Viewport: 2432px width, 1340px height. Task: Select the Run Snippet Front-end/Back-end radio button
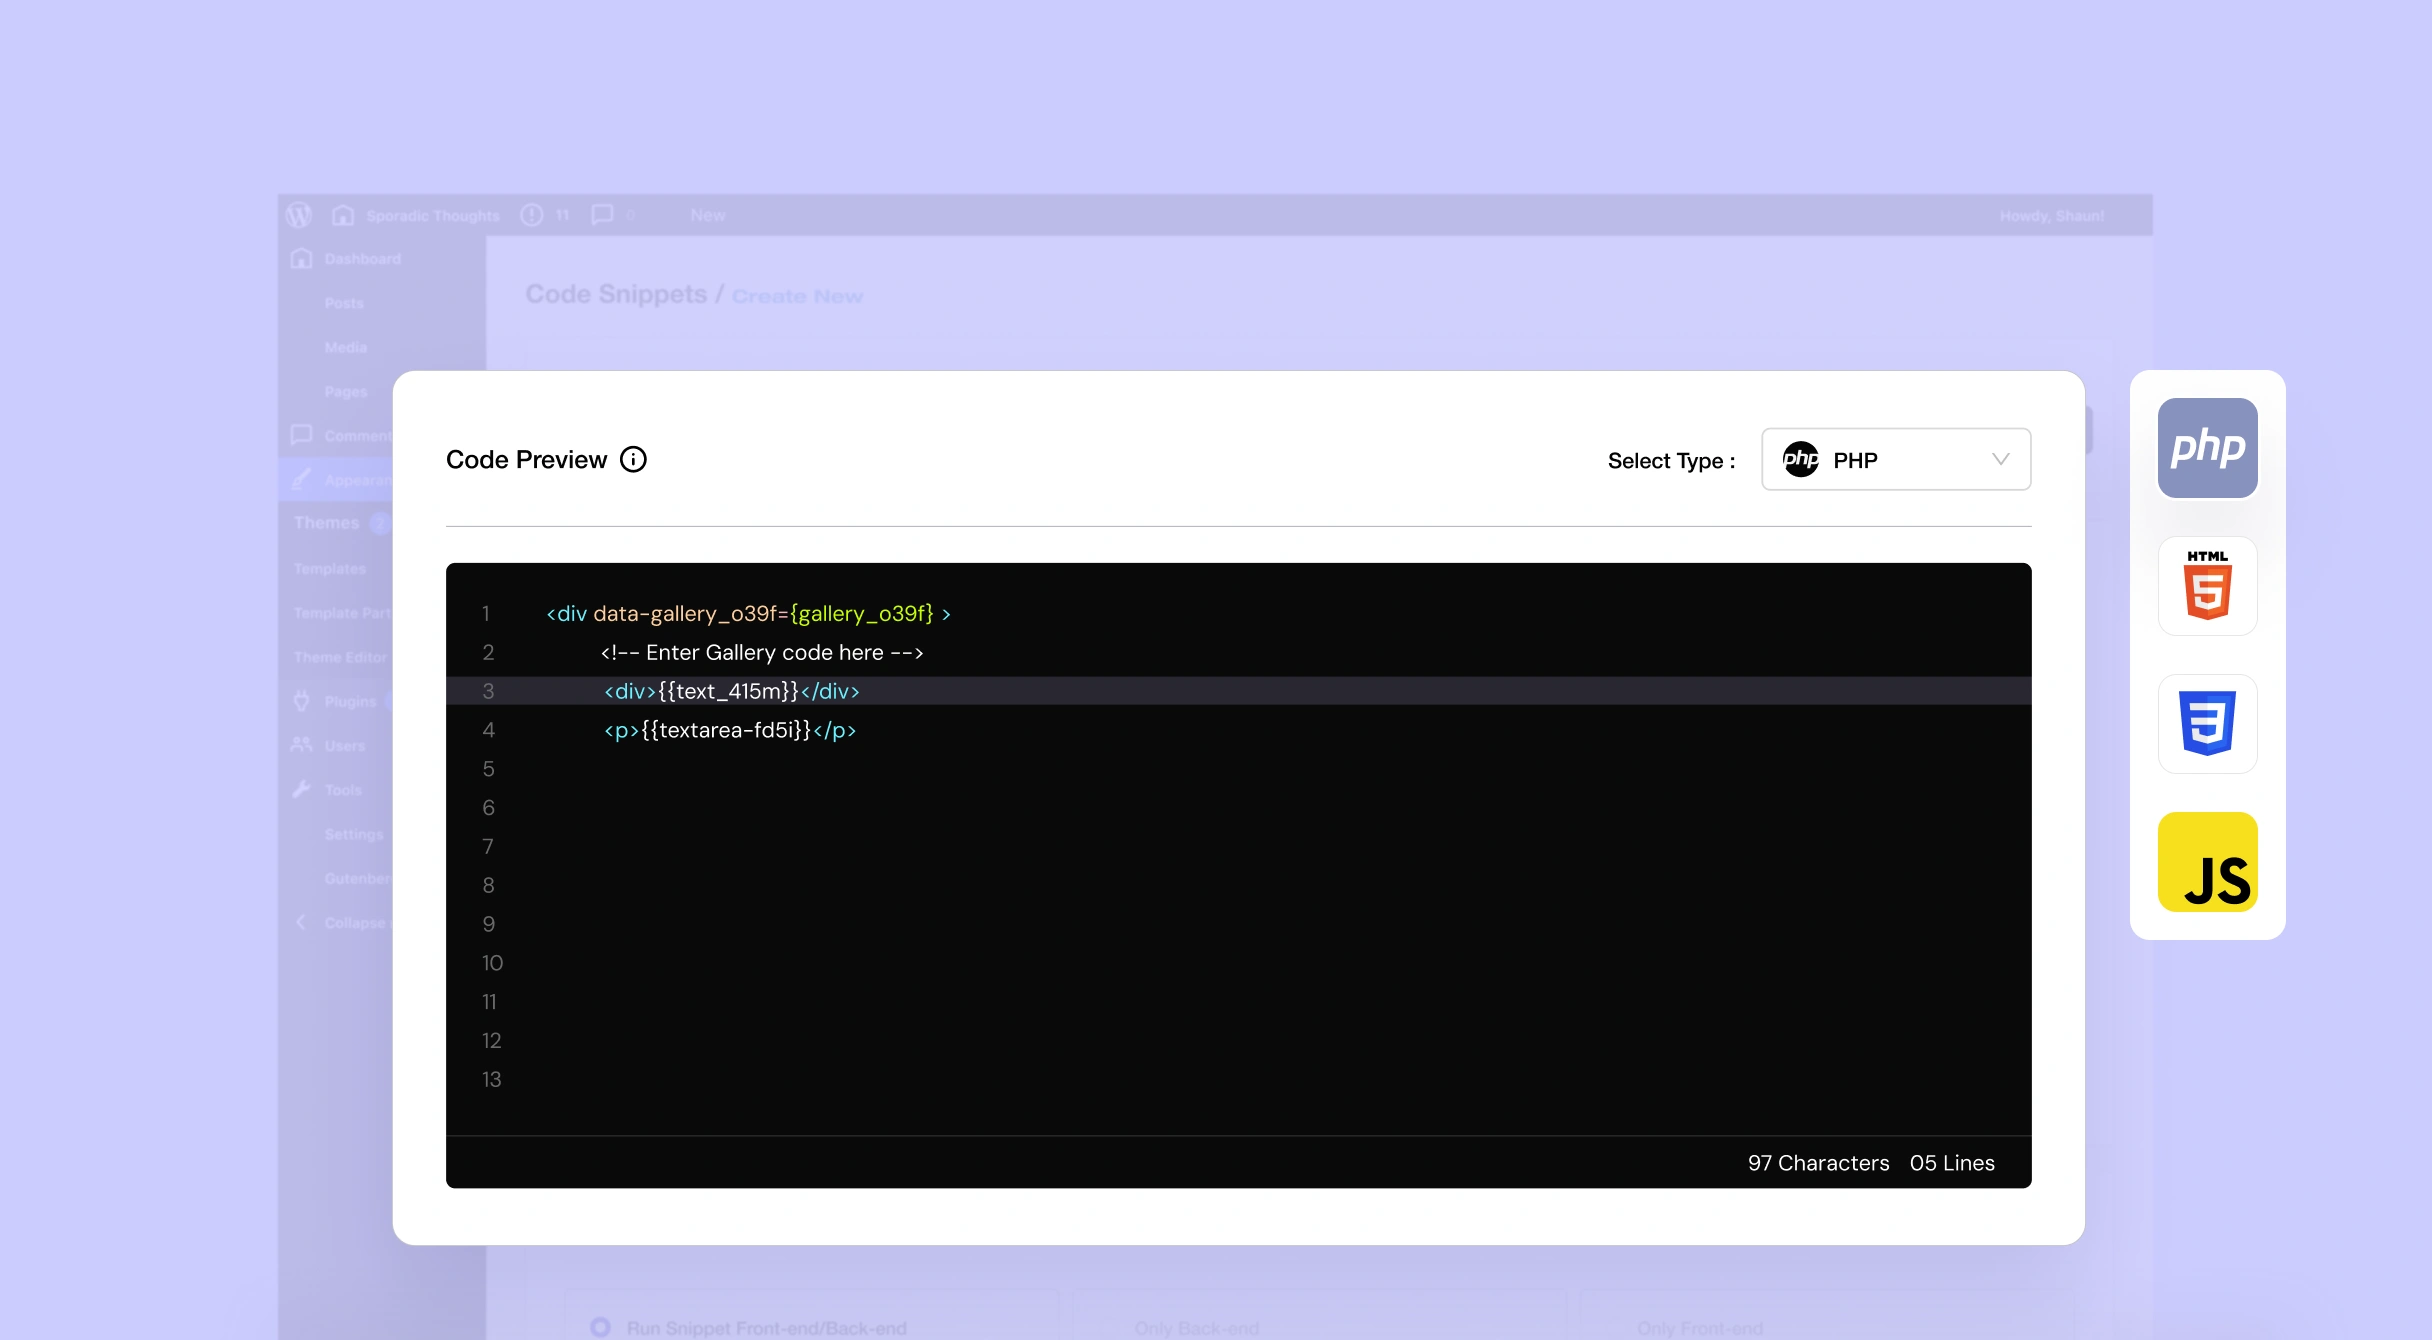tap(601, 1326)
